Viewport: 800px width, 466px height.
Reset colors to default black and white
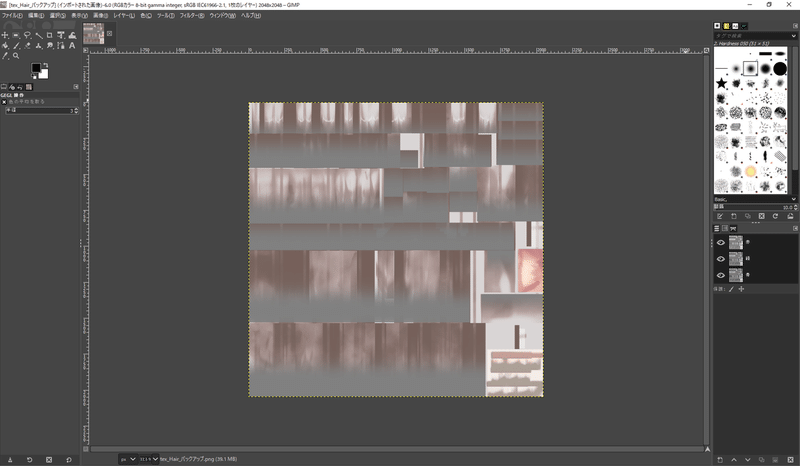click(34, 77)
